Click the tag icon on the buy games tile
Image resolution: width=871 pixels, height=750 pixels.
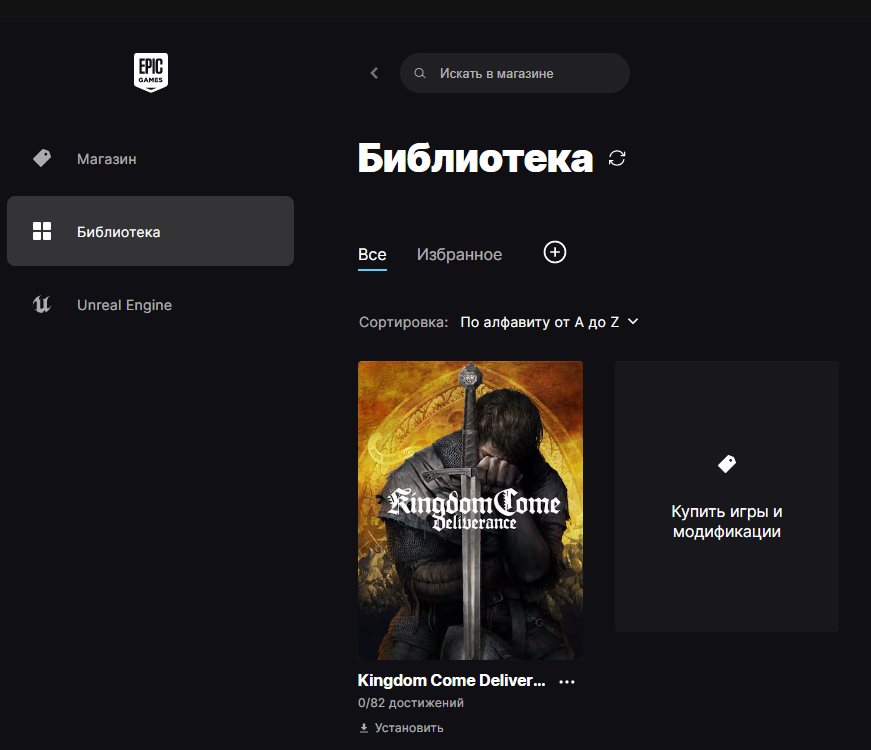tap(727, 464)
